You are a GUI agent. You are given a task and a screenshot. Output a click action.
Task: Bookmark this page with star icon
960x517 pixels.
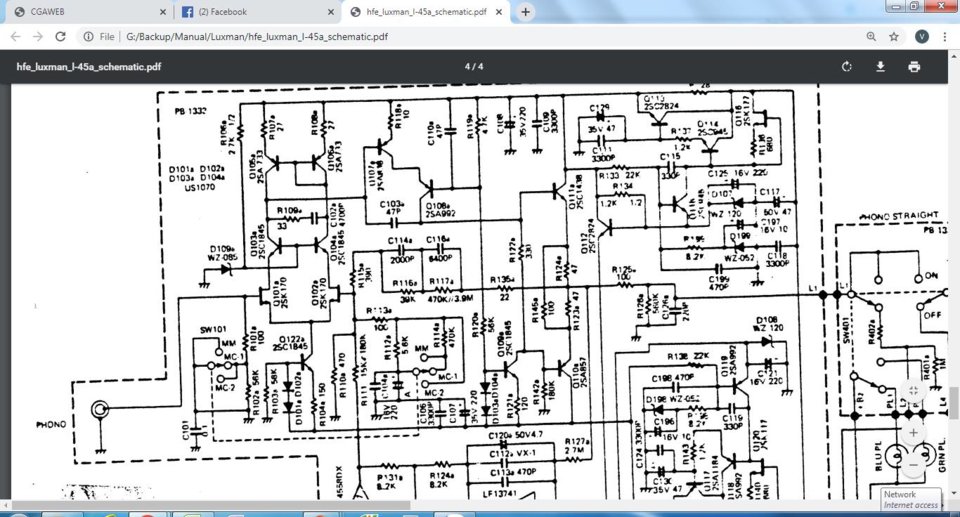[x=894, y=37]
